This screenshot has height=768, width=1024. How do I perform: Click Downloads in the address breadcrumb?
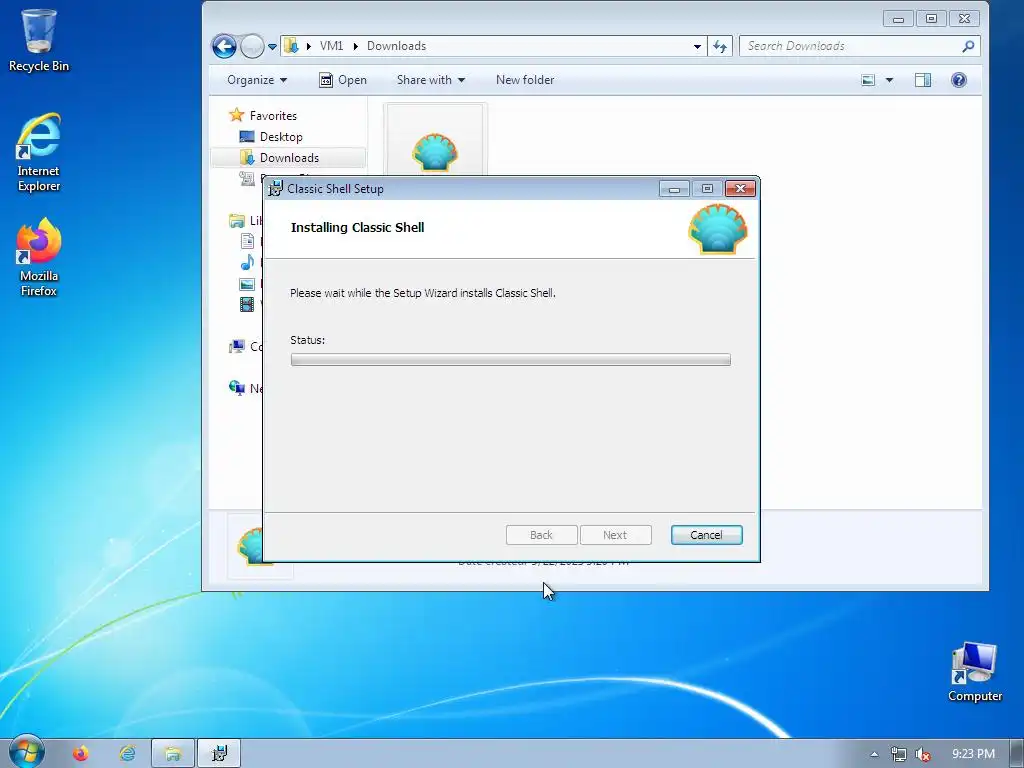(396, 46)
